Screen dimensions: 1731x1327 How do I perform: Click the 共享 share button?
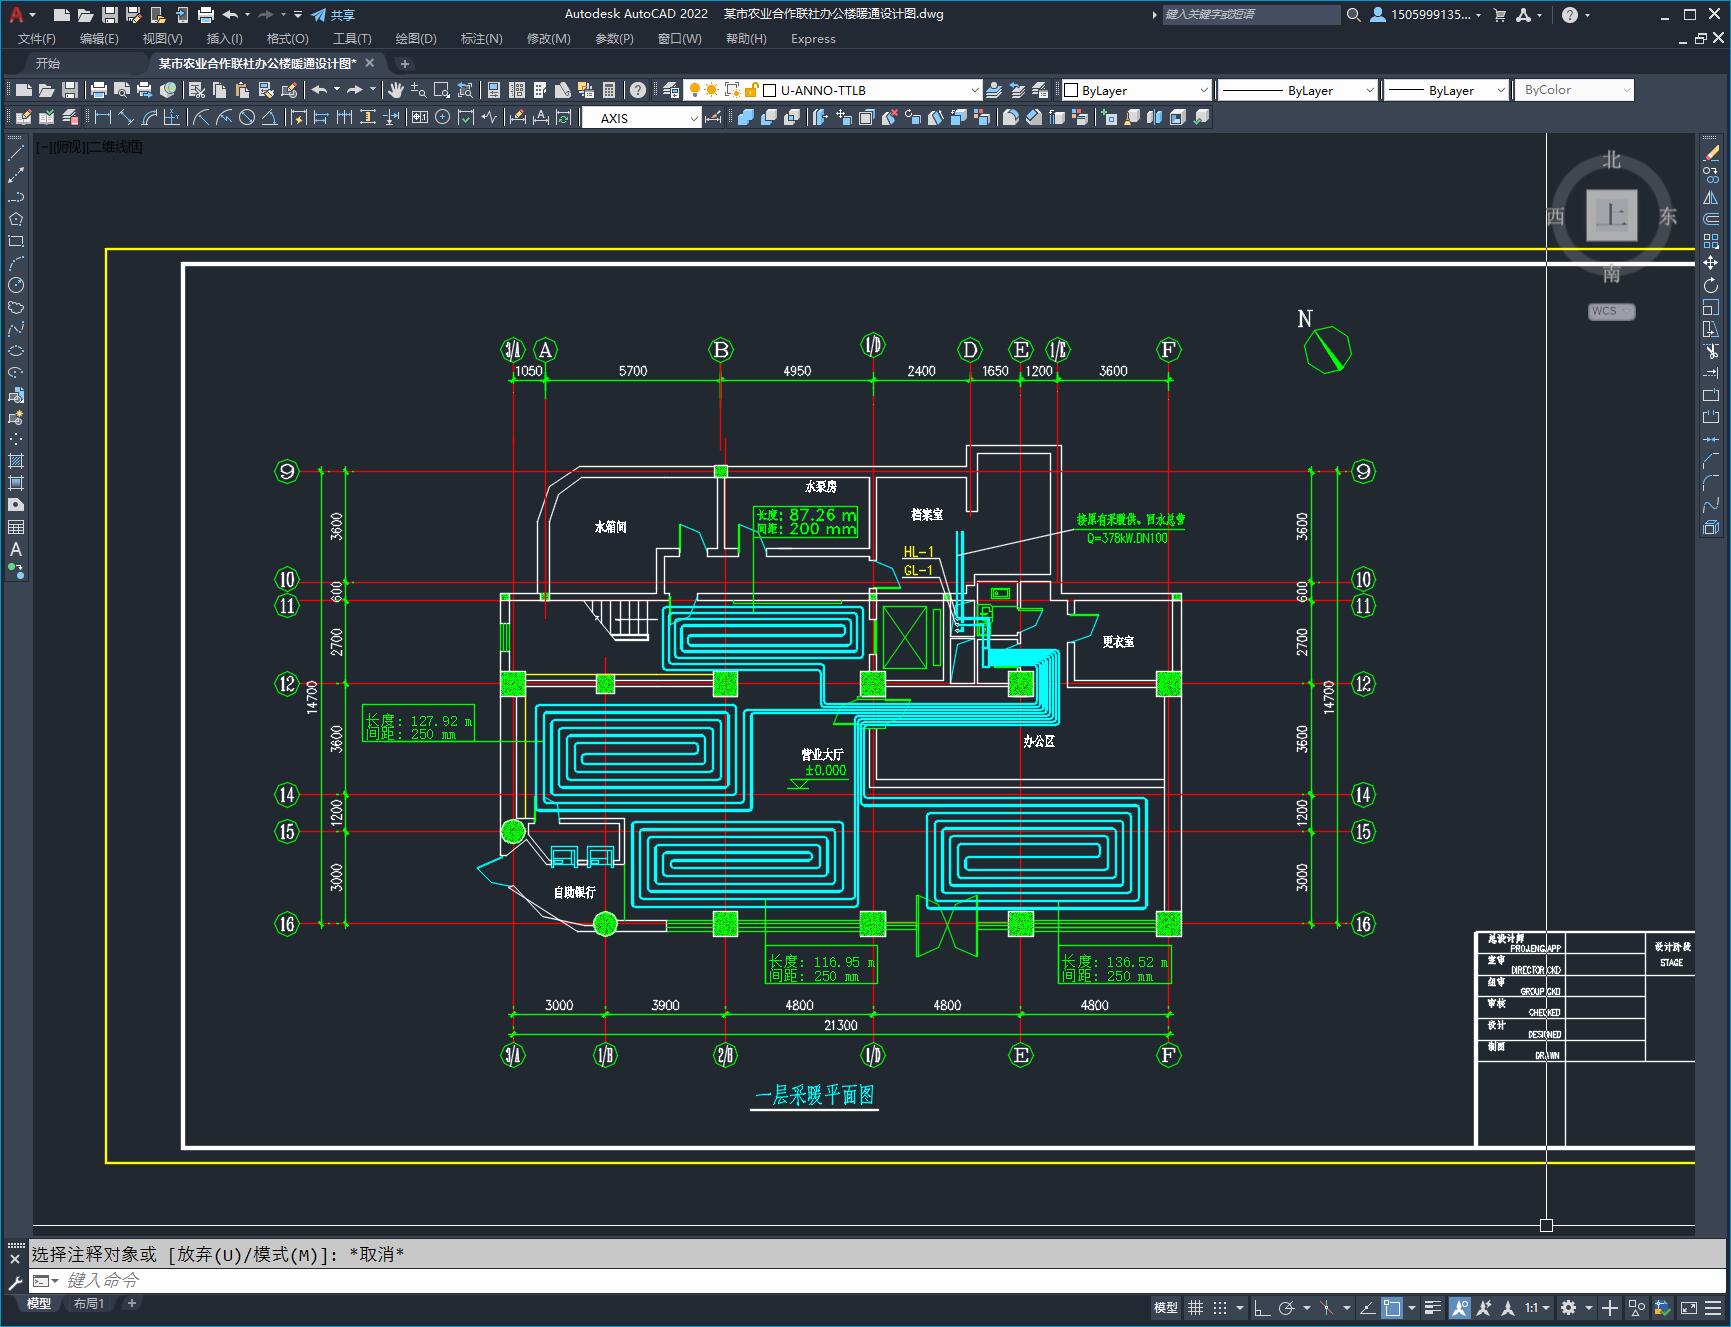click(333, 14)
